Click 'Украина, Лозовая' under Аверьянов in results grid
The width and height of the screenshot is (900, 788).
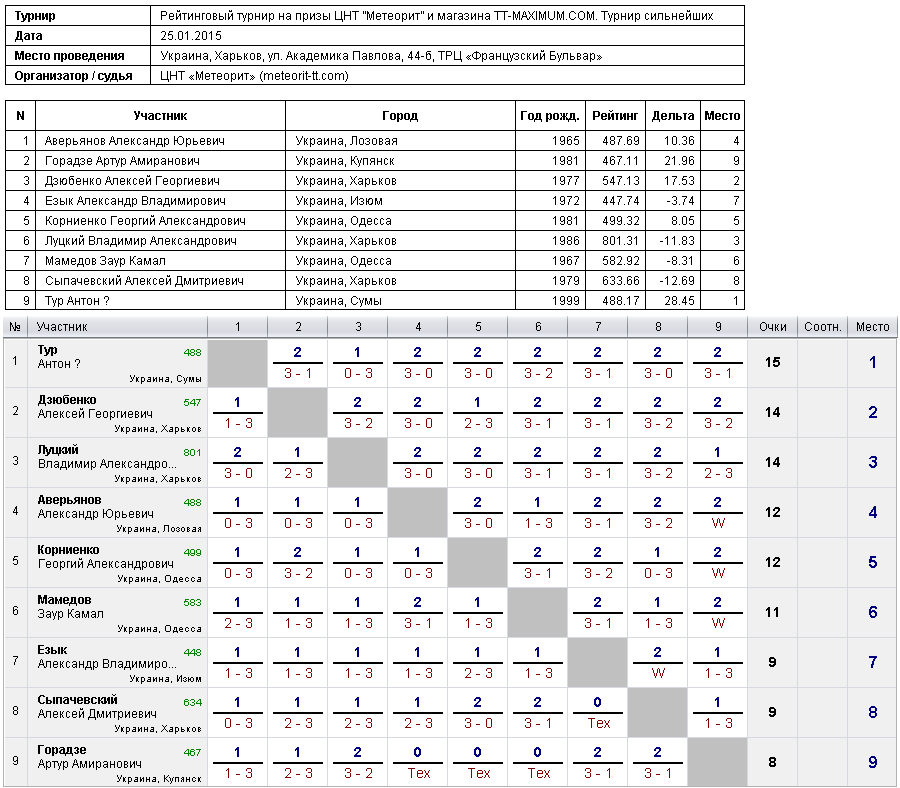point(159,529)
